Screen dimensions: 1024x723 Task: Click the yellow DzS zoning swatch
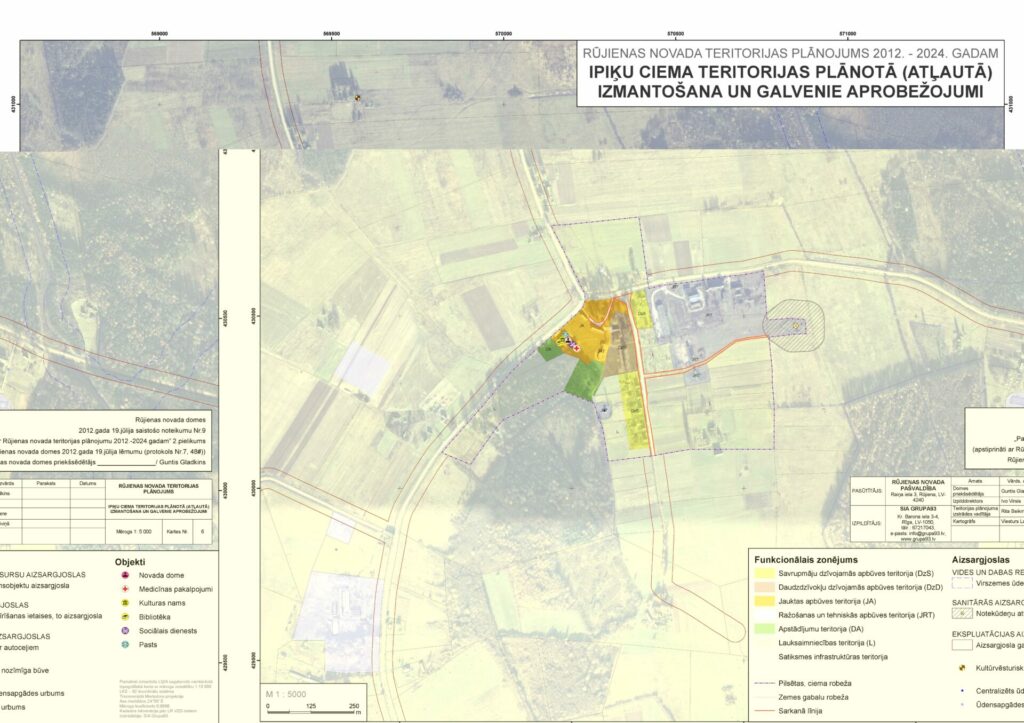tap(763, 573)
